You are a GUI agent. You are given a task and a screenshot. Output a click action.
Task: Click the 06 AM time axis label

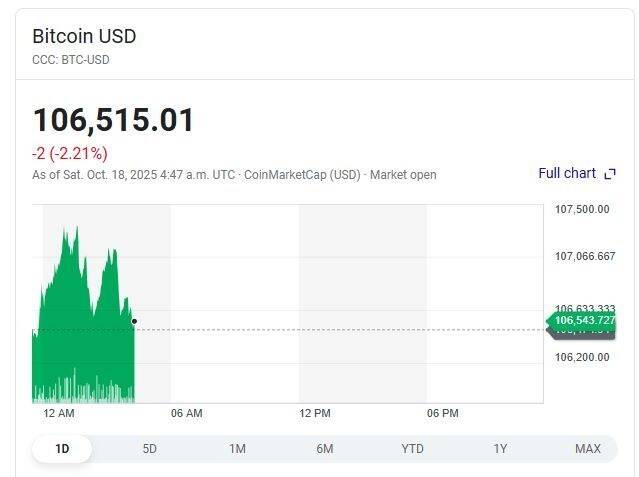[187, 413]
